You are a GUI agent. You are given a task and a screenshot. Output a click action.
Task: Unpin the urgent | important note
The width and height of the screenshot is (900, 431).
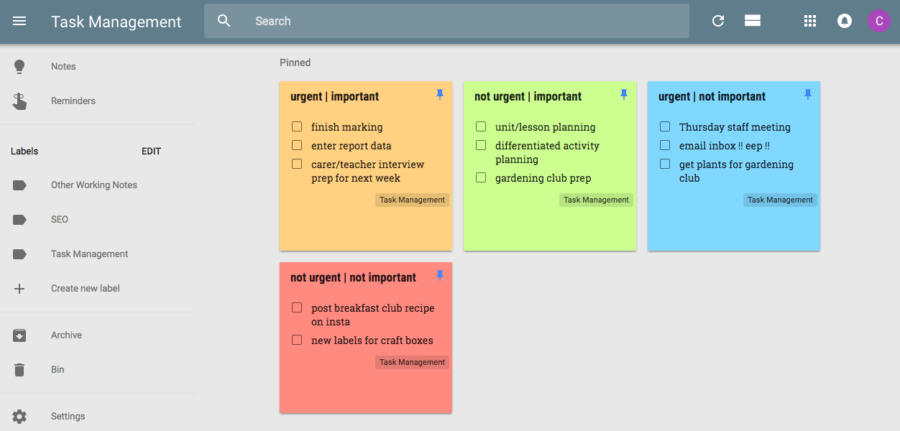(440, 95)
